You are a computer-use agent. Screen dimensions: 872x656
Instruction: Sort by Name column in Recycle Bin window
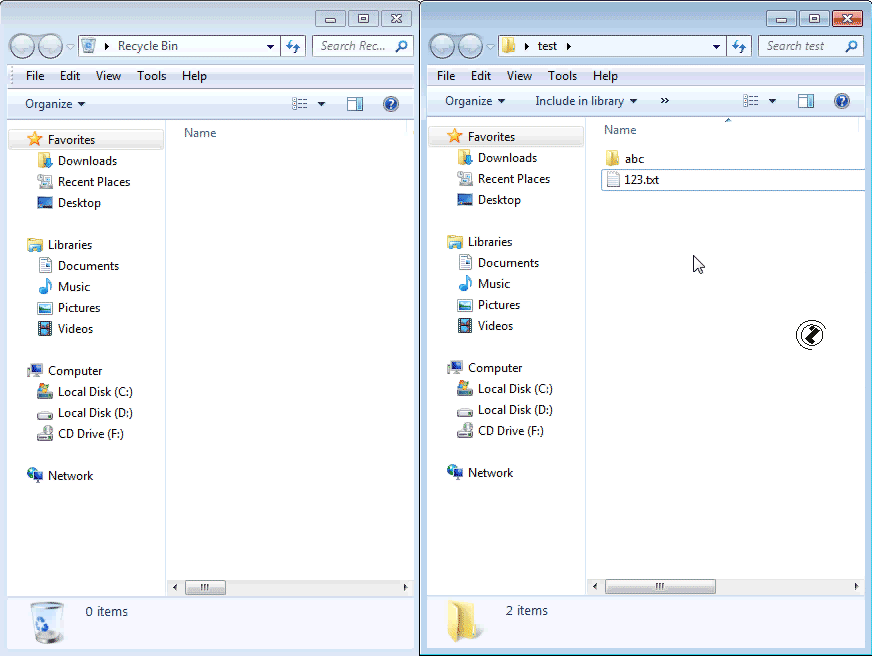(200, 133)
